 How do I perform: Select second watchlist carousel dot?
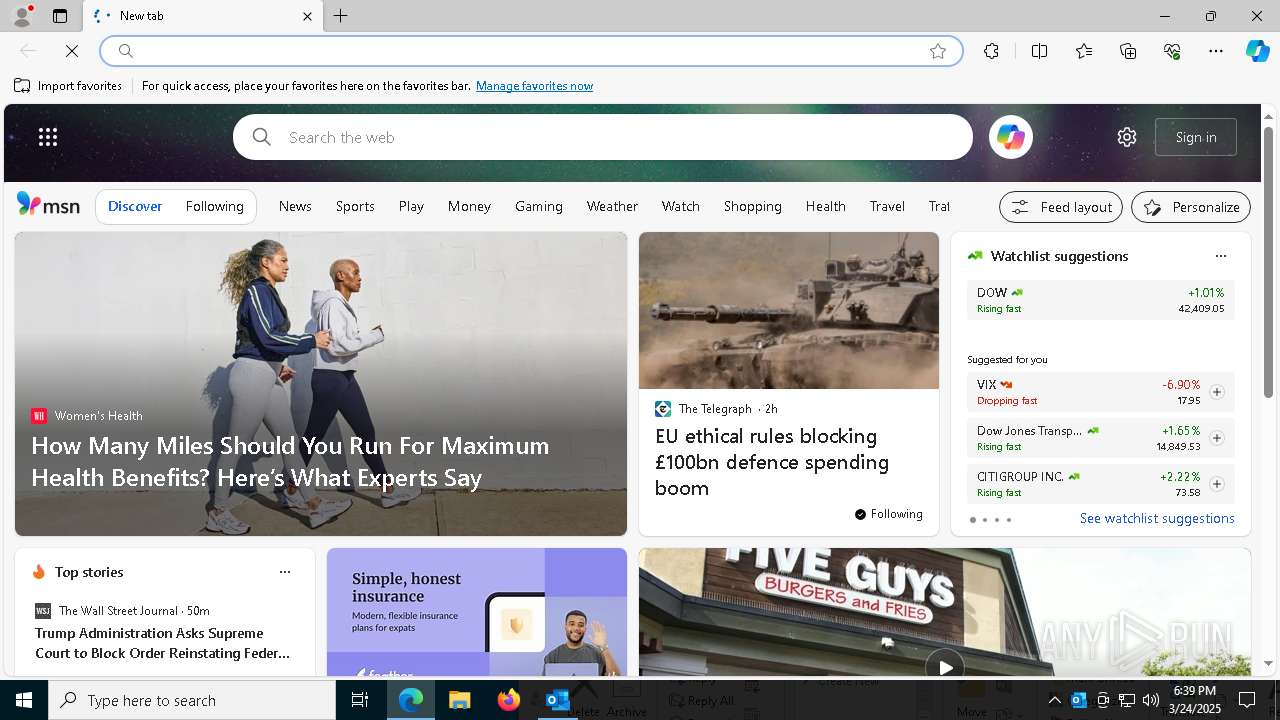point(984,520)
